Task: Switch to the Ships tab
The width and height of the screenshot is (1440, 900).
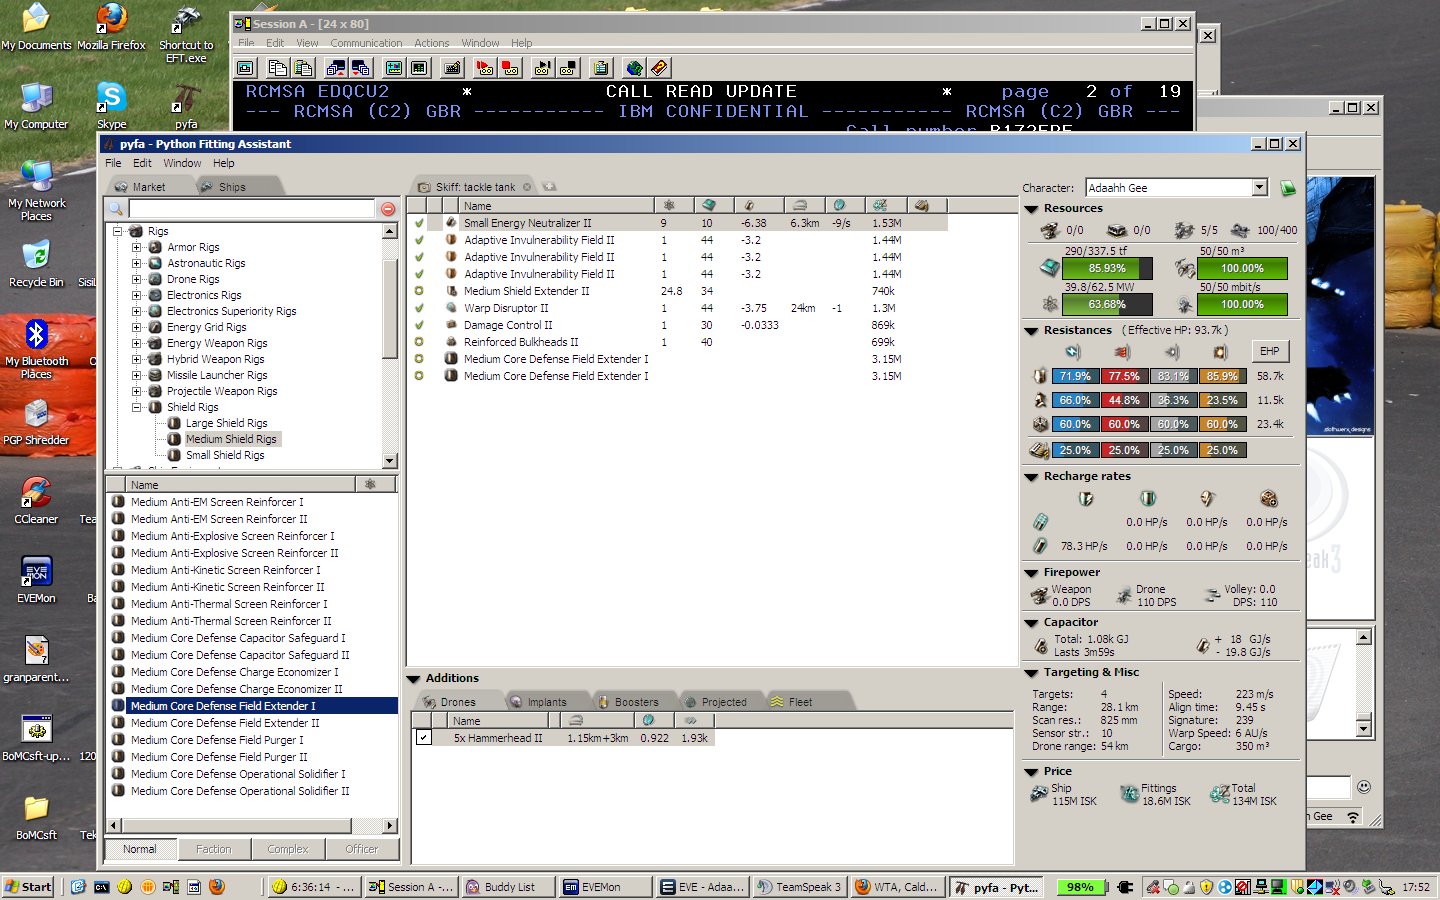Action: (232, 187)
